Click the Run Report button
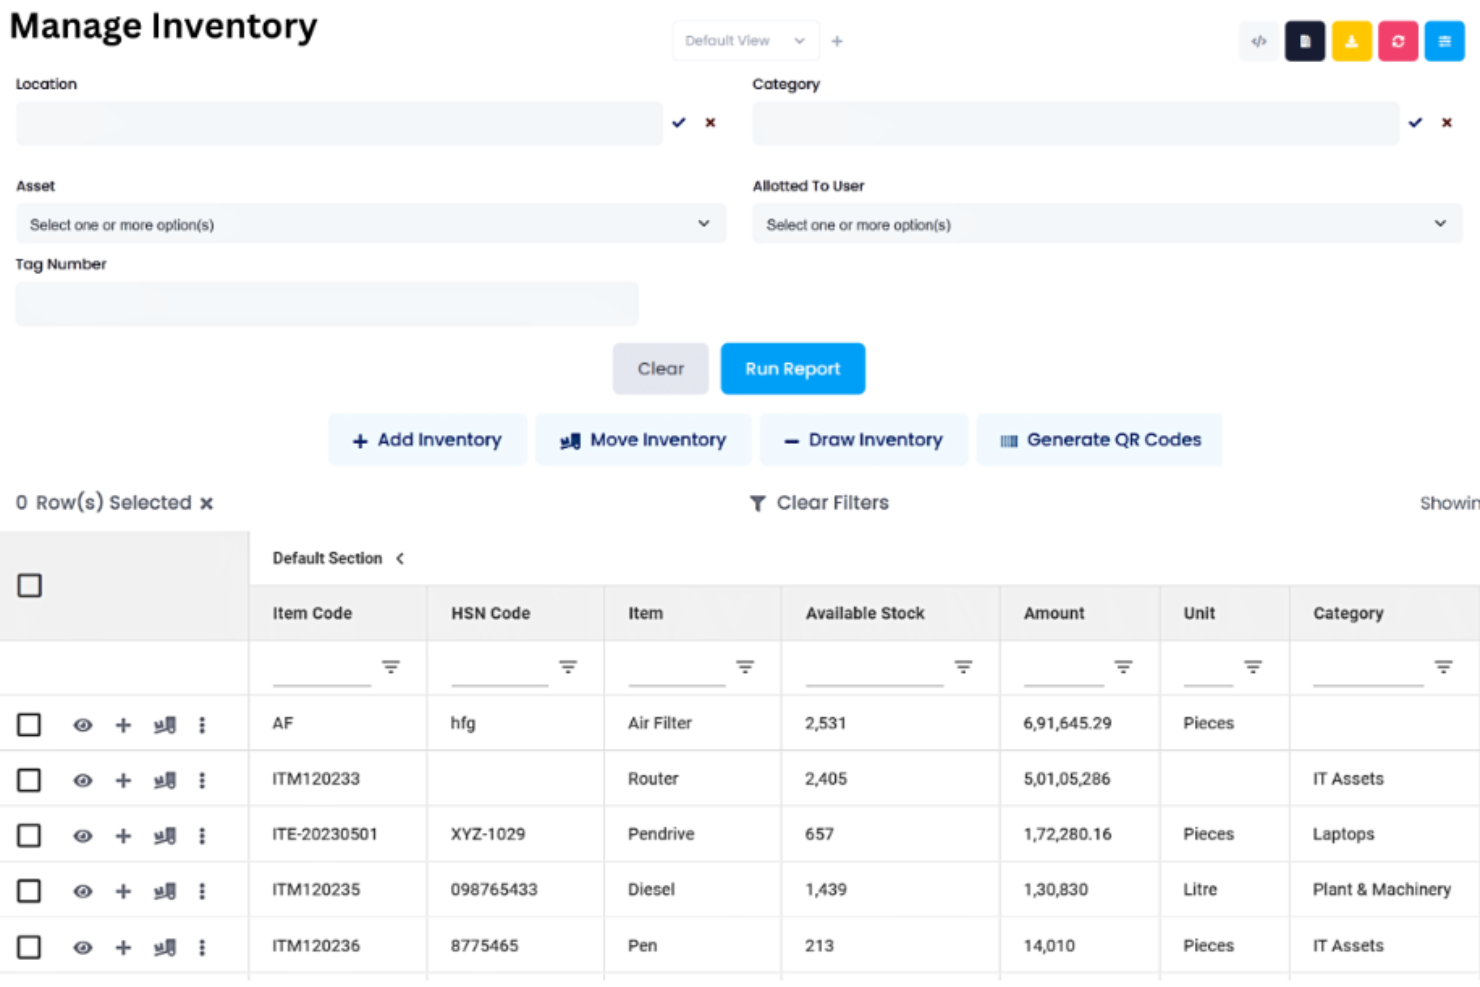 tap(793, 369)
